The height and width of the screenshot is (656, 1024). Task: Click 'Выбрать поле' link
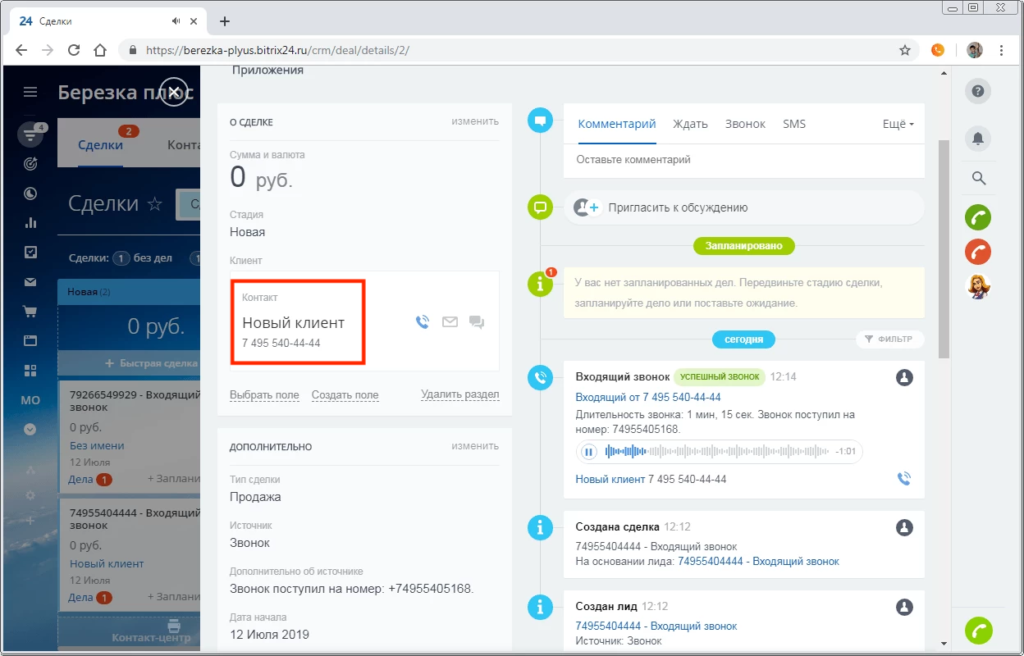point(264,395)
